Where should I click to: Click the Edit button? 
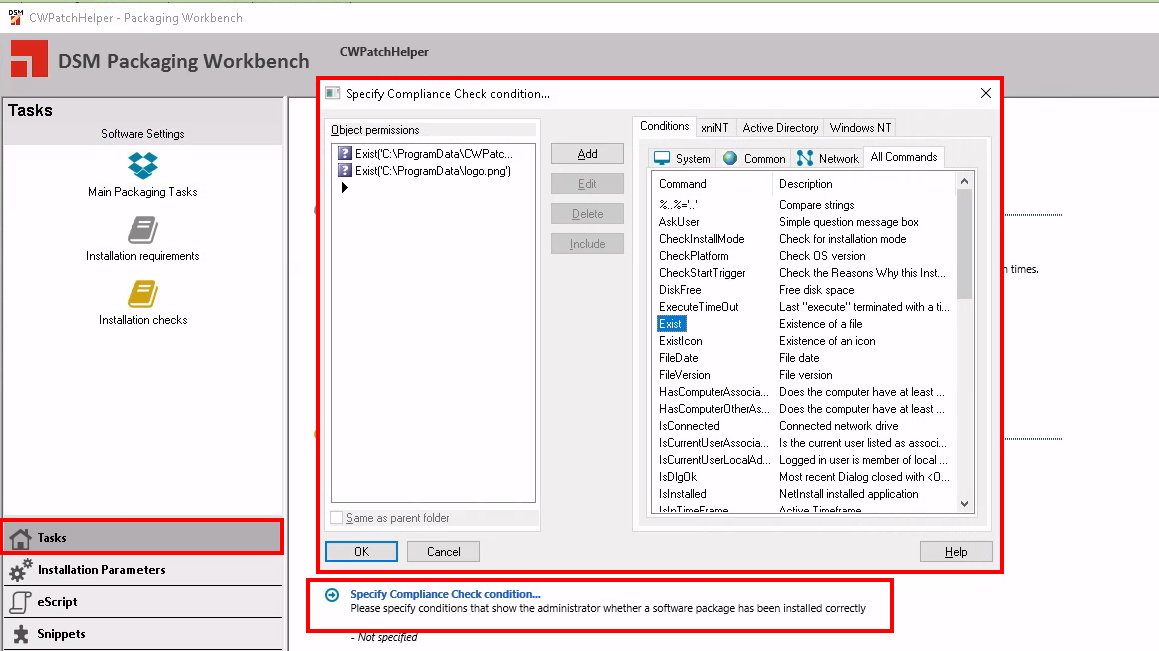[x=588, y=184]
